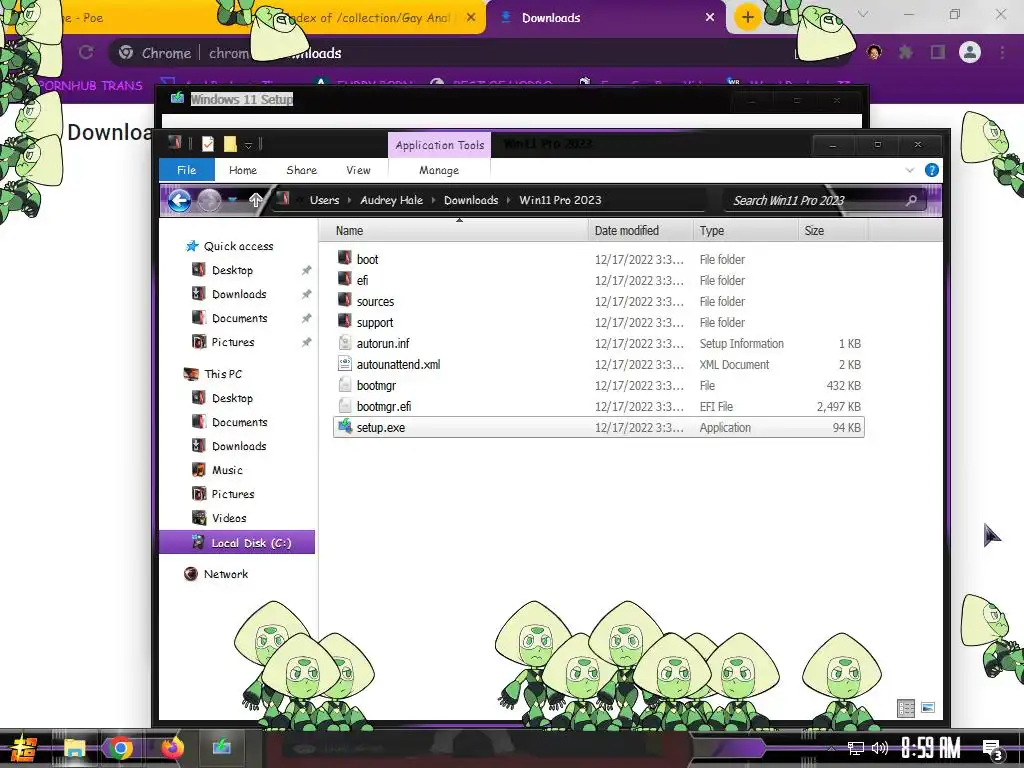Sort by the Date modified column header

click(640, 231)
